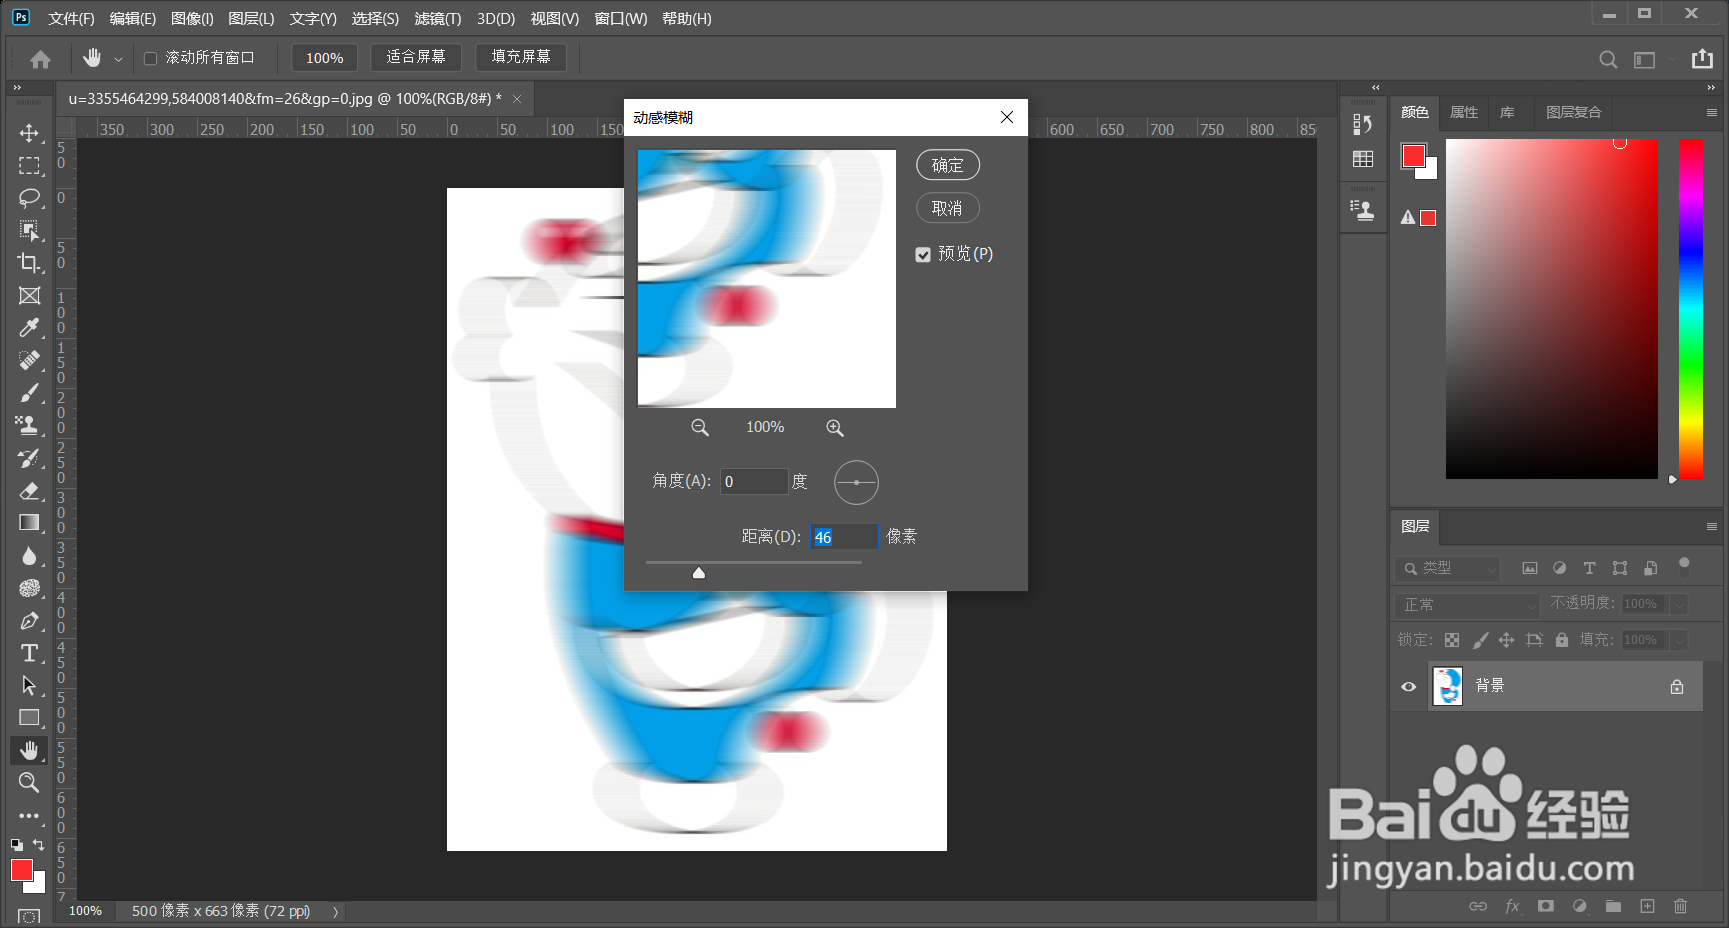Click the foreground color swatch in Color panel
The width and height of the screenshot is (1729, 928).
coord(1413,156)
